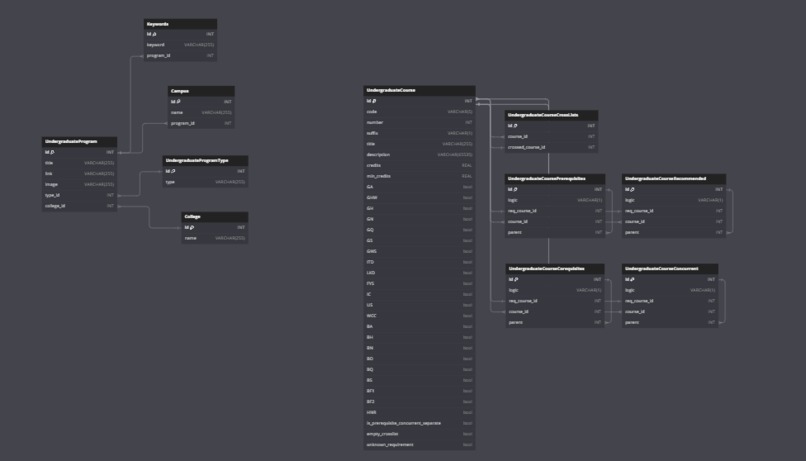Click the parent field in UndergraduateCourseConcurrent table

(x=670, y=323)
